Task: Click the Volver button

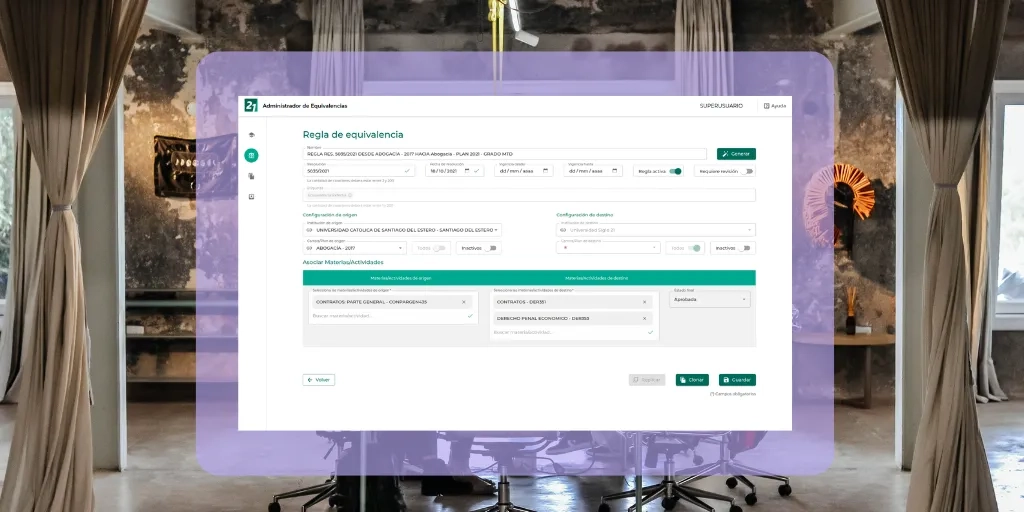Action: [x=318, y=380]
